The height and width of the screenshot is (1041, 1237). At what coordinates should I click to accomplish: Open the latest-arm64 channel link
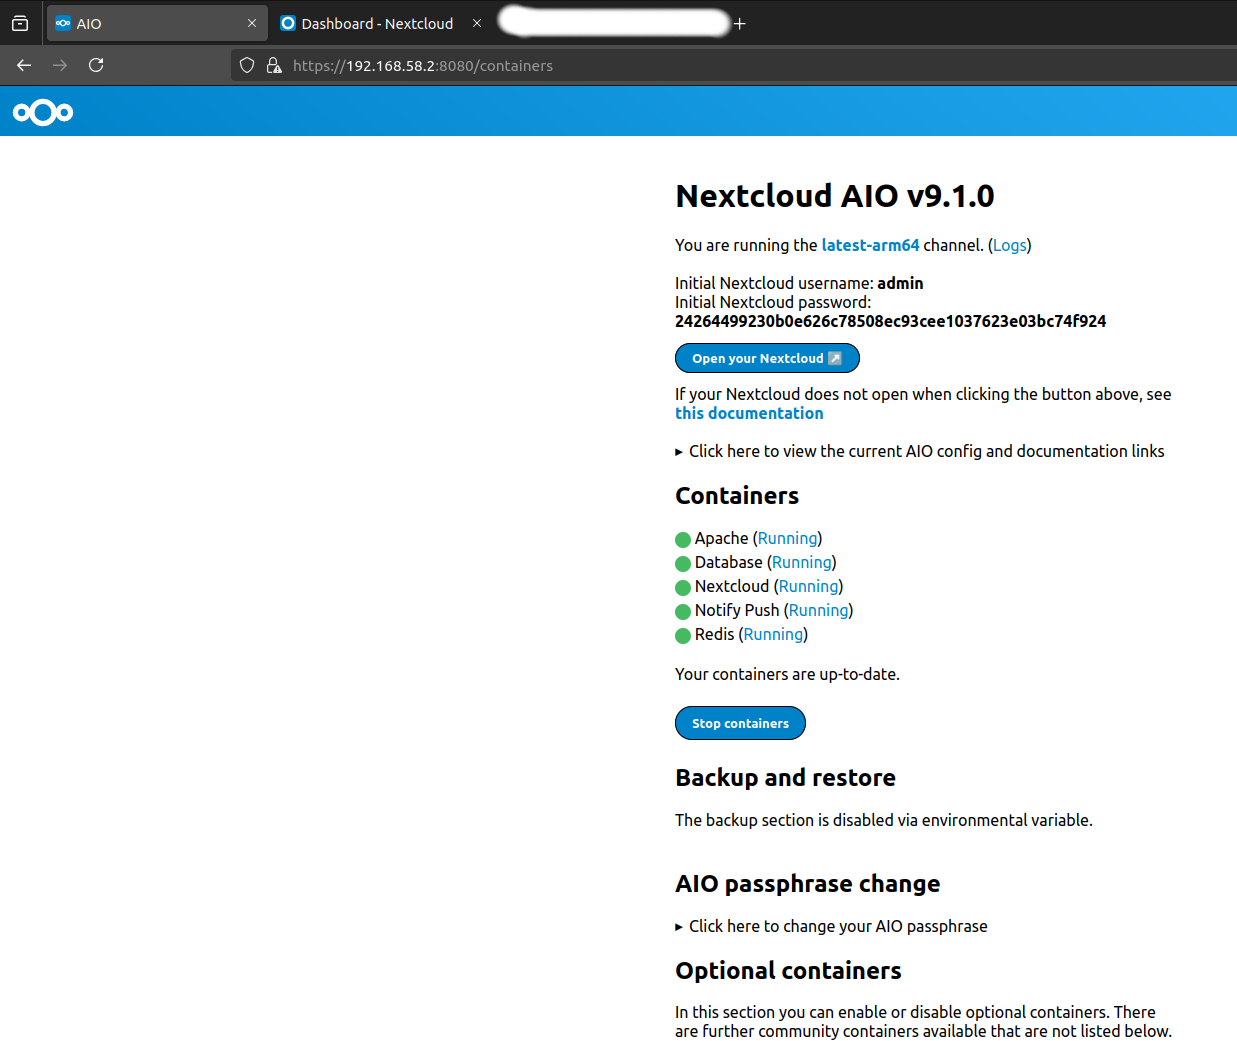pyautogui.click(x=870, y=244)
